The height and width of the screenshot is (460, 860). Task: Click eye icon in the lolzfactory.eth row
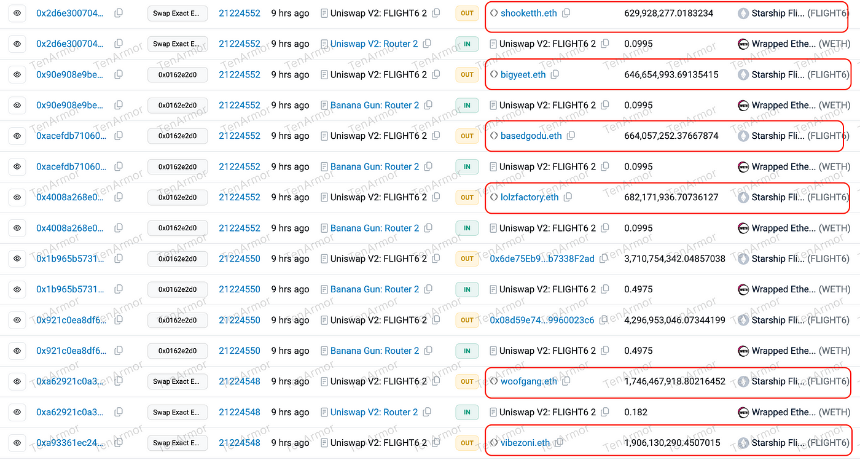click(x=17, y=197)
